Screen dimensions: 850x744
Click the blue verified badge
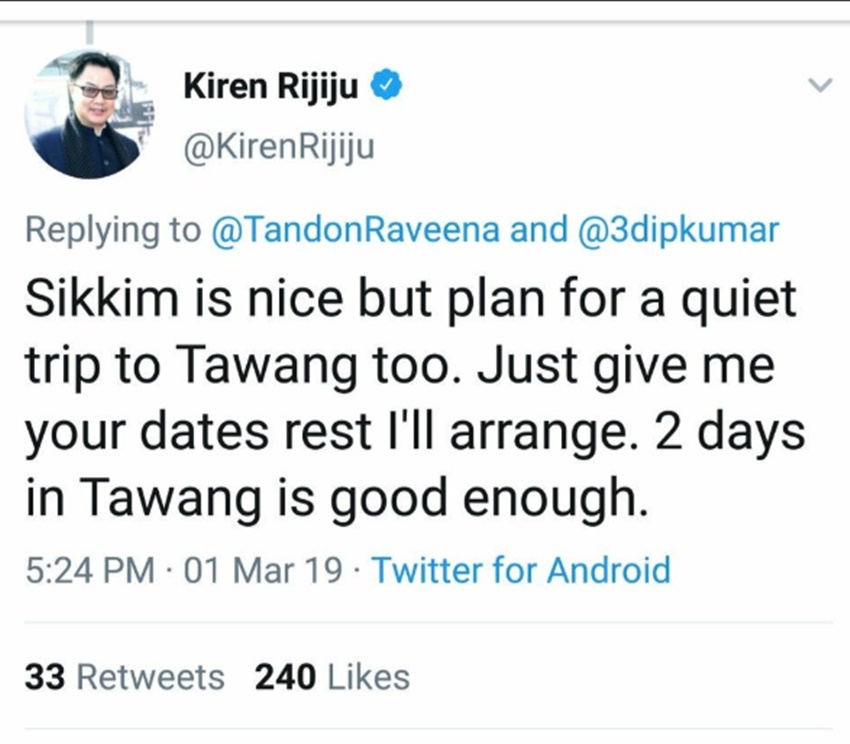click(x=386, y=85)
